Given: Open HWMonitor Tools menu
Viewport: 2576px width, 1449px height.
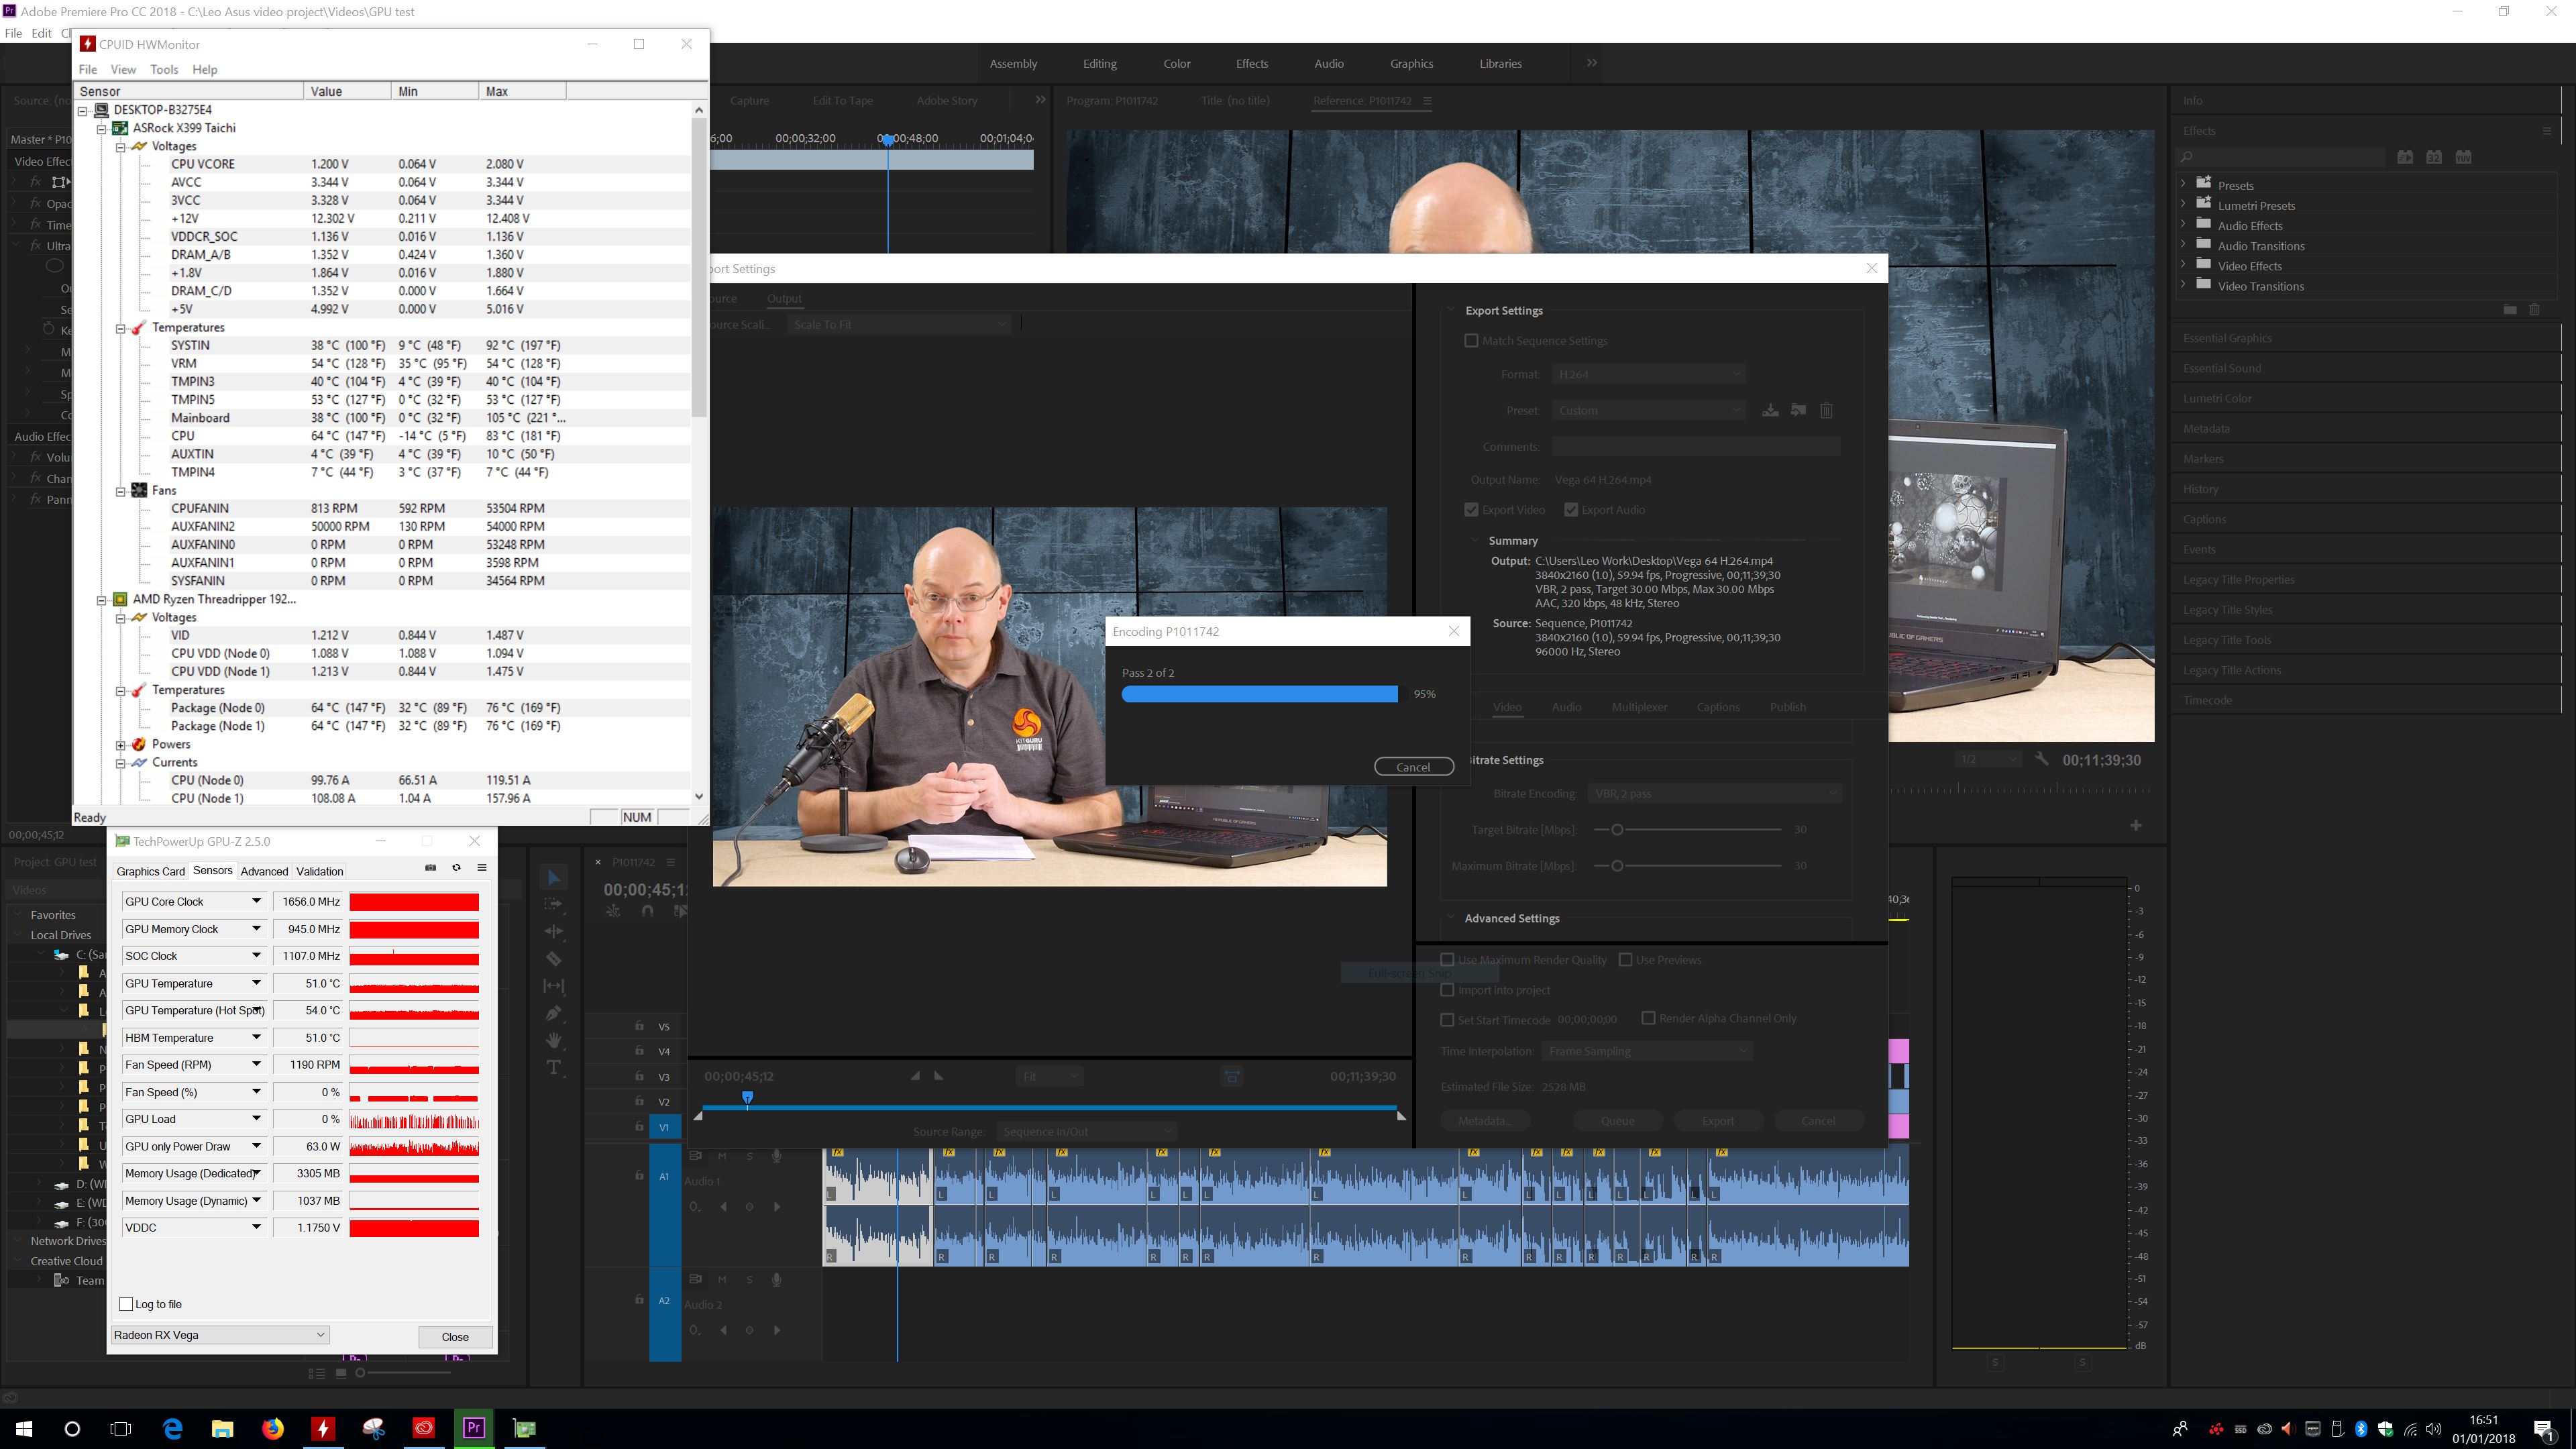Looking at the screenshot, I should [x=164, y=69].
